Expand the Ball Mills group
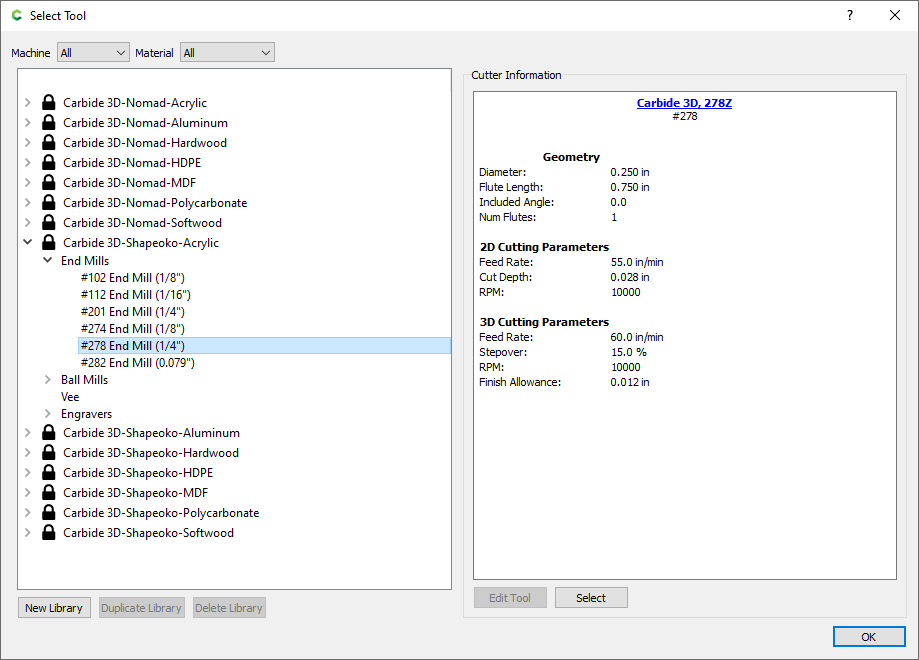 [47, 380]
